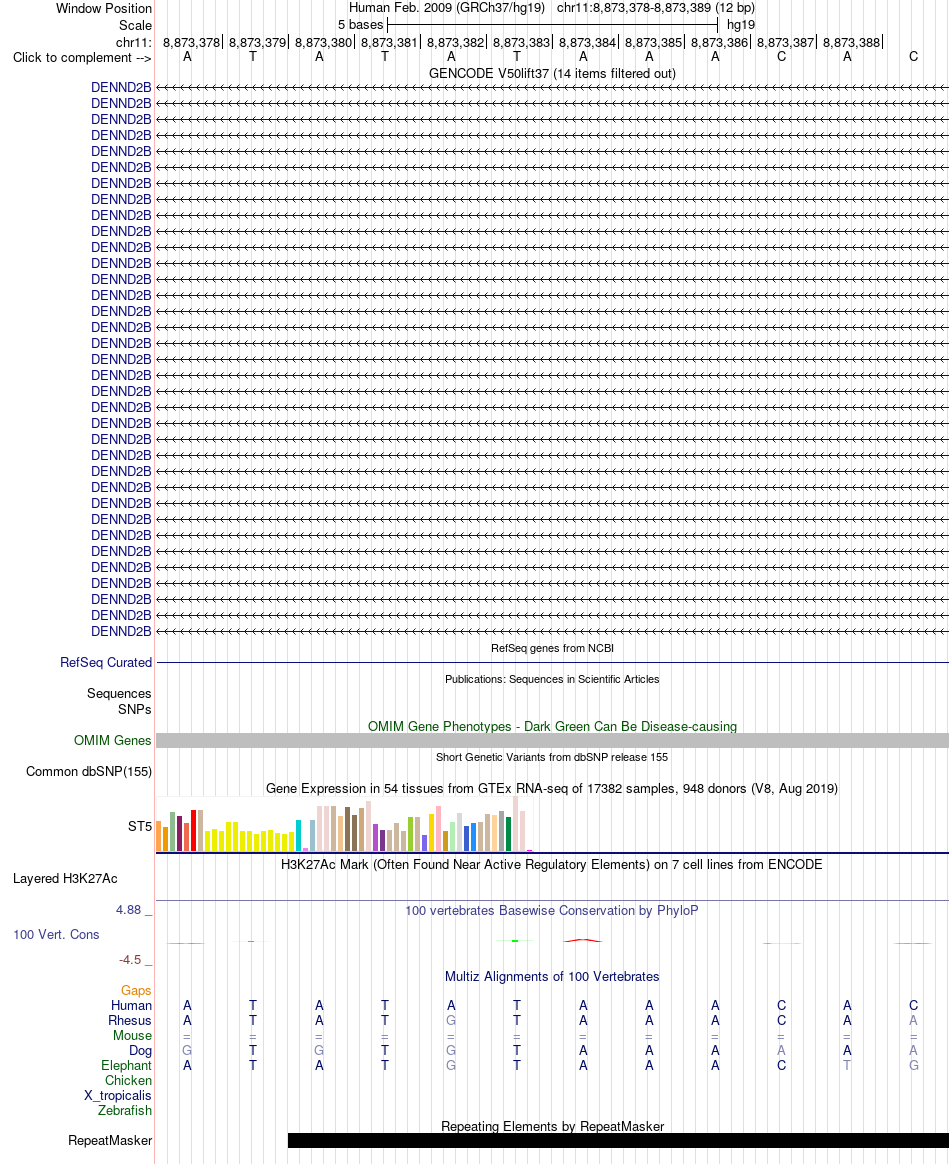Open the RefSeq Curated track label

click(106, 662)
